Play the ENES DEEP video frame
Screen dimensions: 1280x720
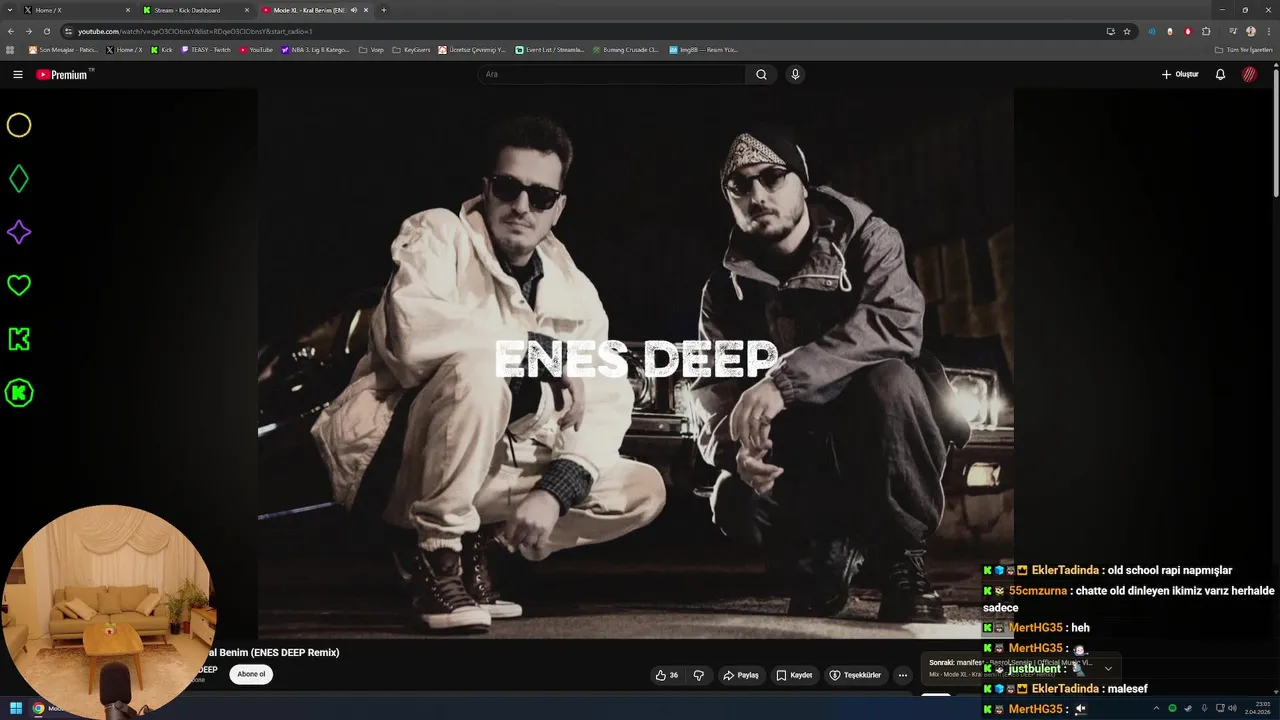coord(636,363)
